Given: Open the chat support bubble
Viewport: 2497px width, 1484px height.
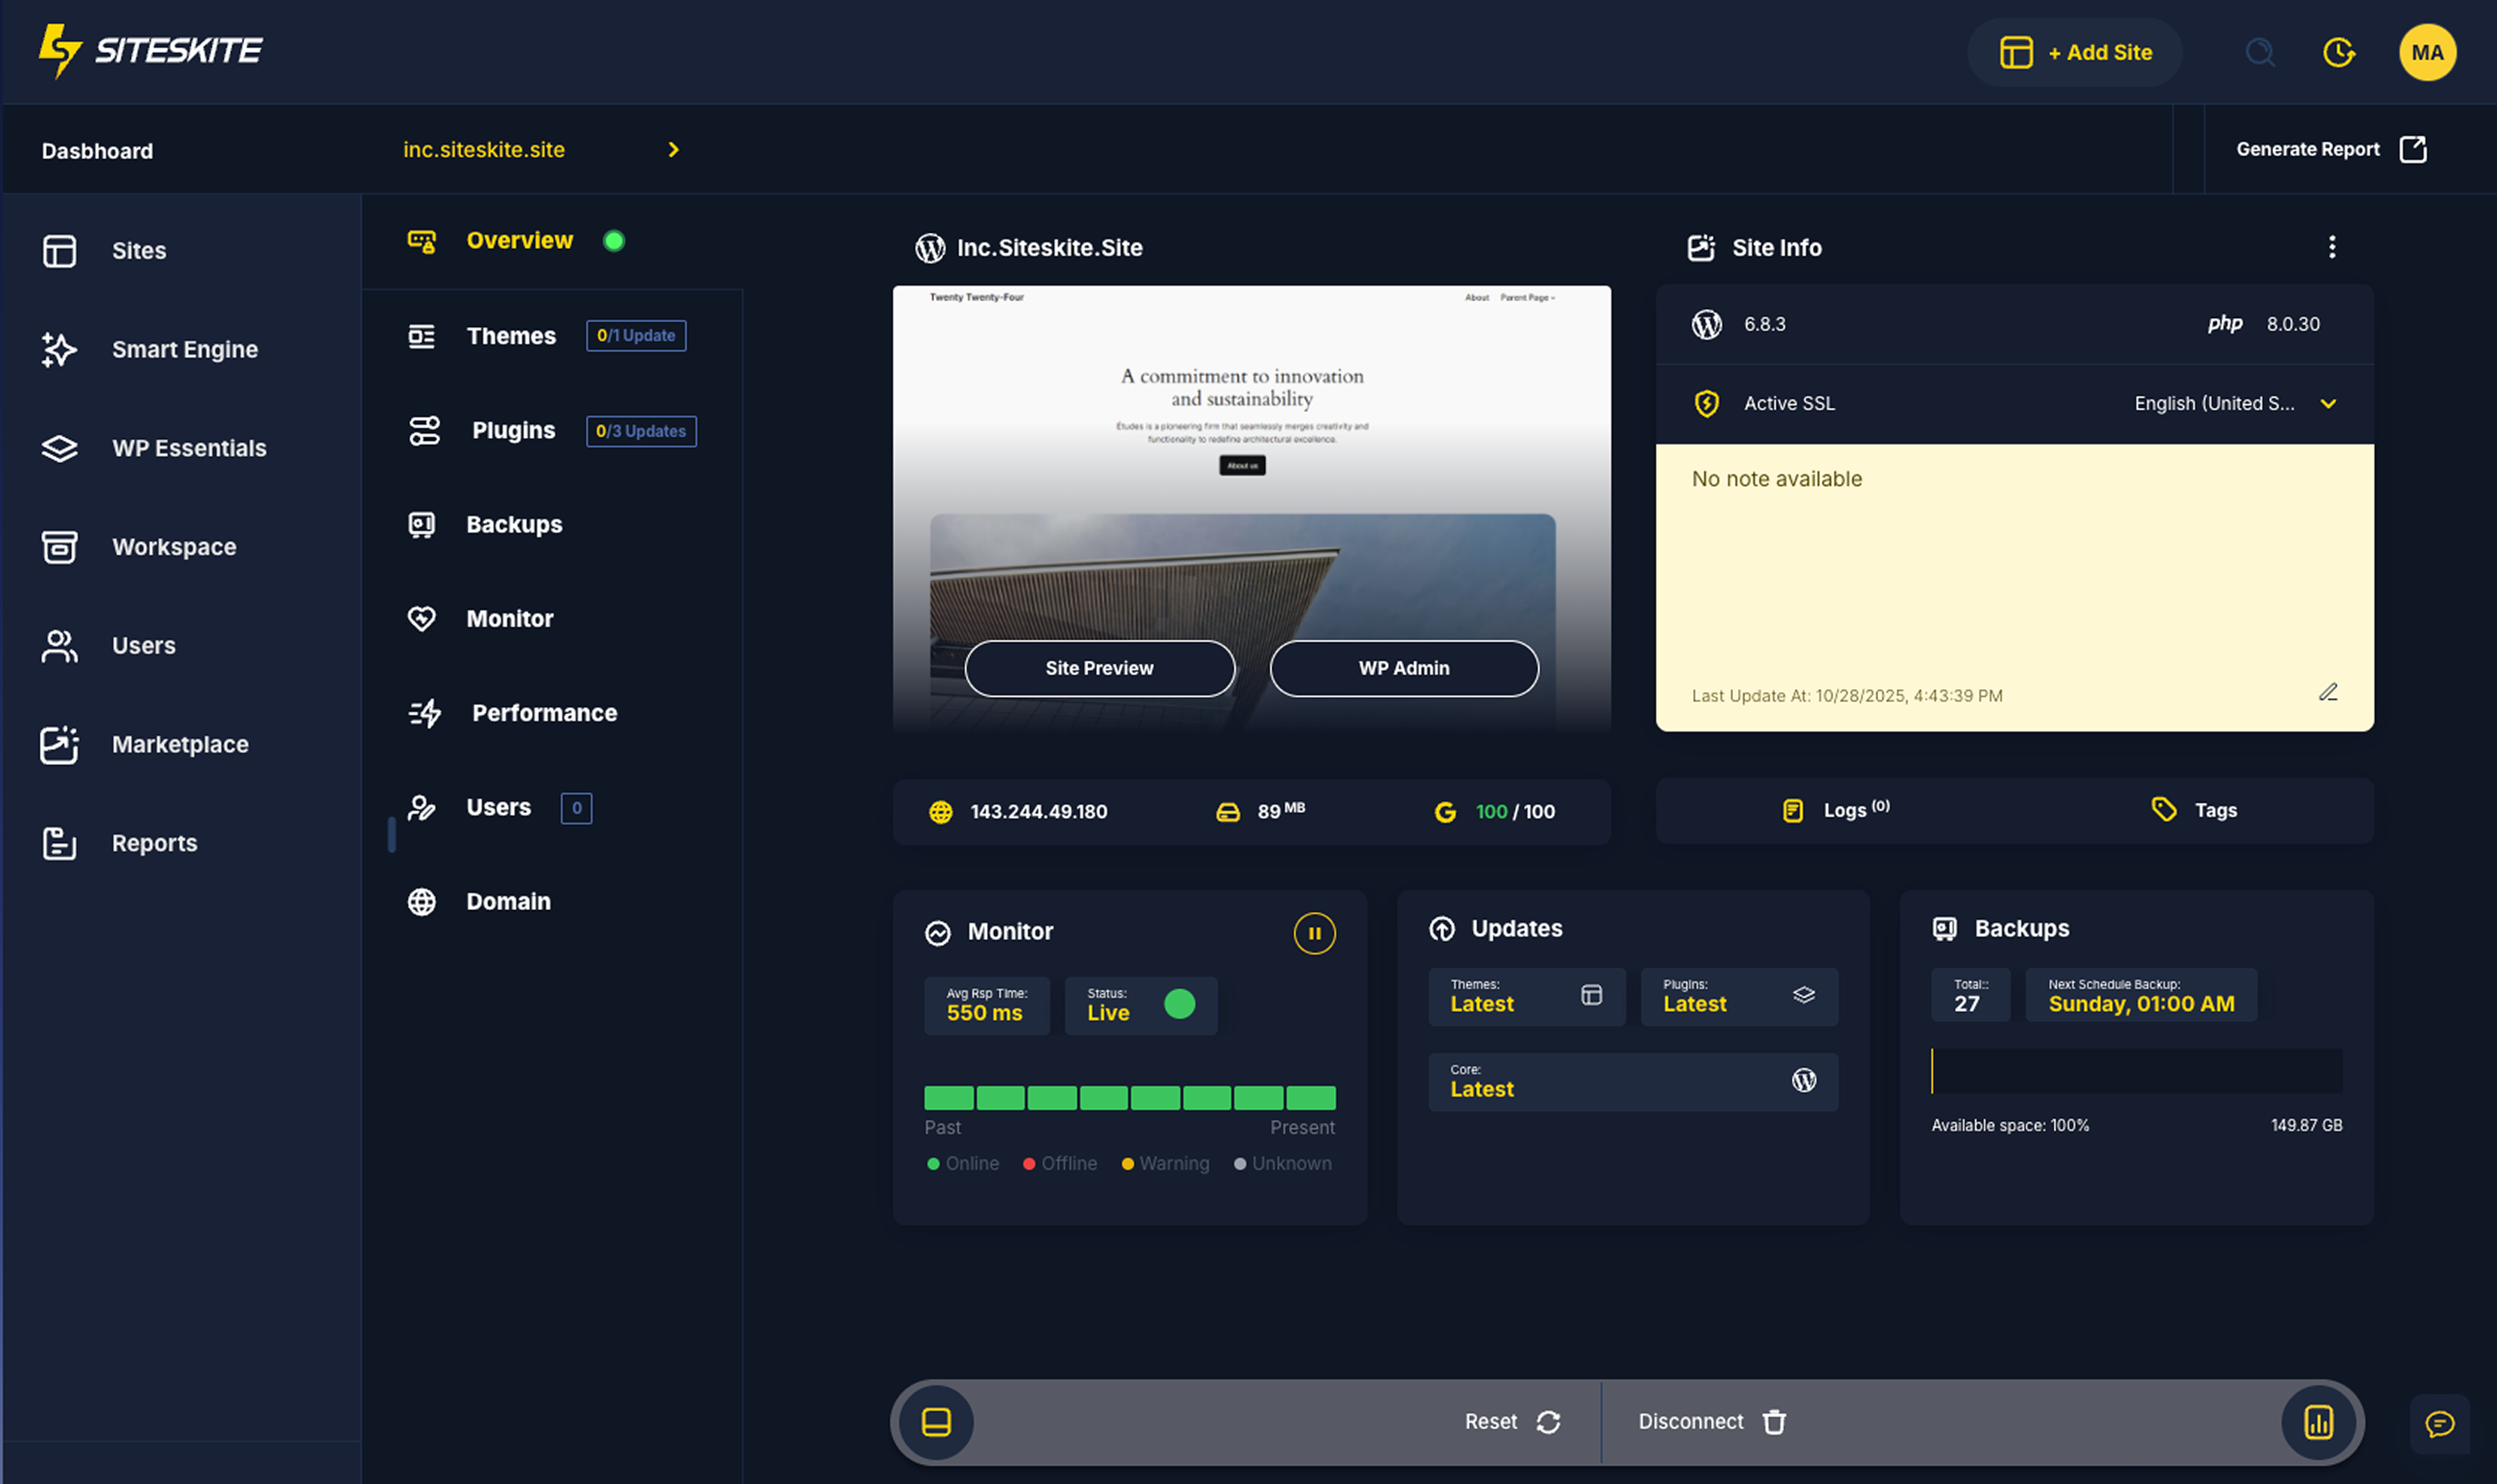Looking at the screenshot, I should [x=2440, y=1424].
